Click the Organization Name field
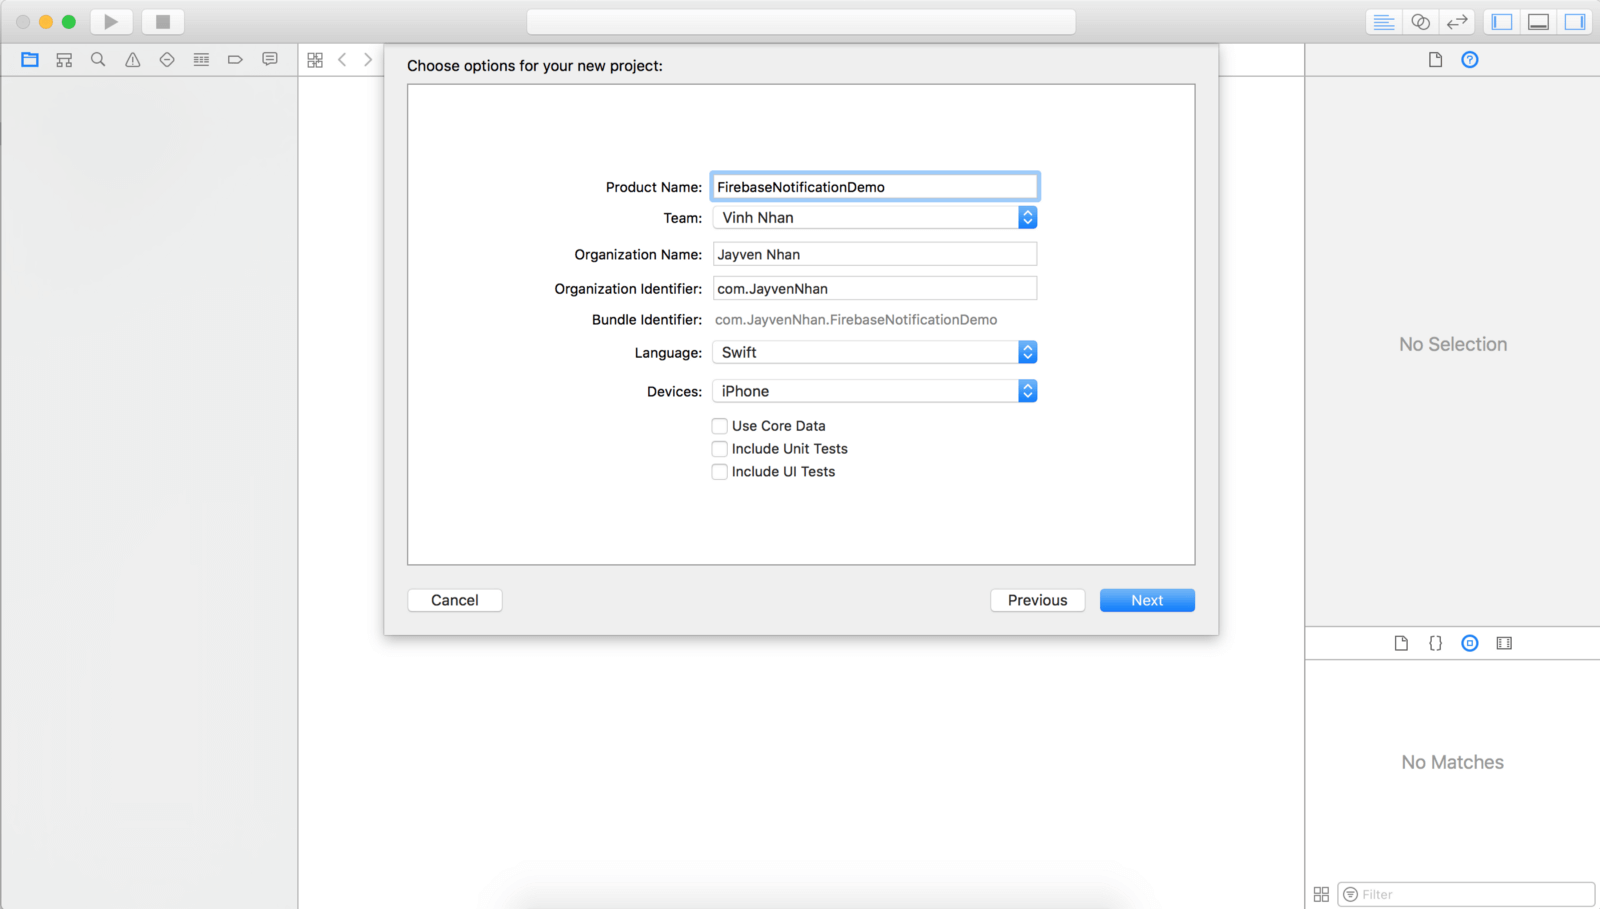1600x909 pixels. pos(875,254)
